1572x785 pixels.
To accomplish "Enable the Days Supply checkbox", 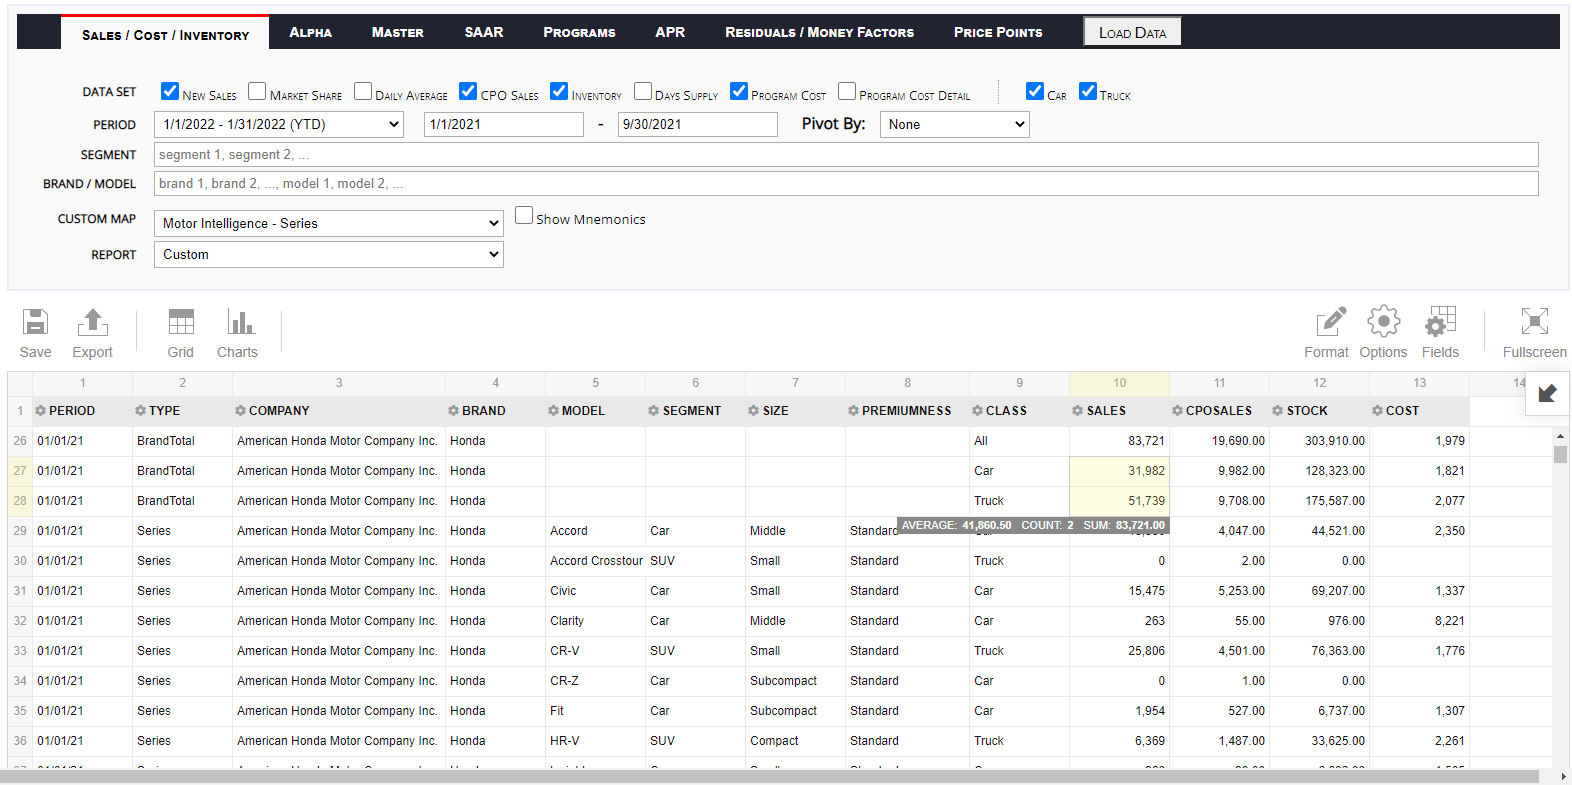I will point(643,91).
